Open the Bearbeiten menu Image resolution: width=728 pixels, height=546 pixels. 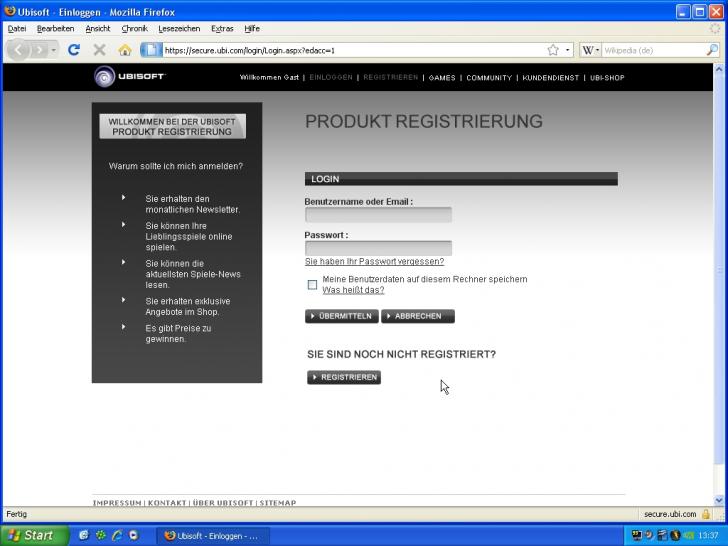pyautogui.click(x=55, y=29)
